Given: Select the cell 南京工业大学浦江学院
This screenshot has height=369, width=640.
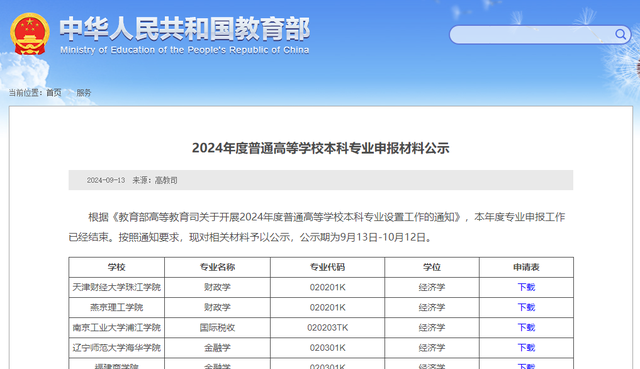Looking at the screenshot, I should [x=116, y=328].
